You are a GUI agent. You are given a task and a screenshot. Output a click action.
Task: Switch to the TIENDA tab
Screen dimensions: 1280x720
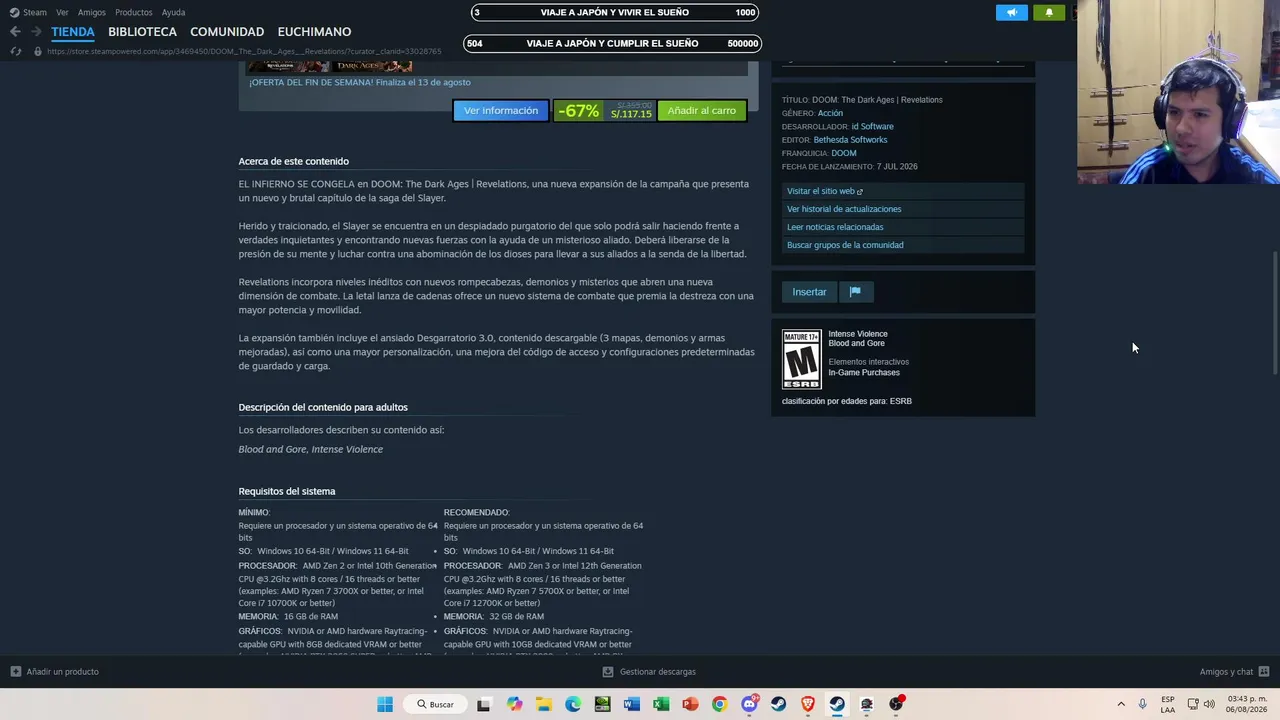point(73,32)
